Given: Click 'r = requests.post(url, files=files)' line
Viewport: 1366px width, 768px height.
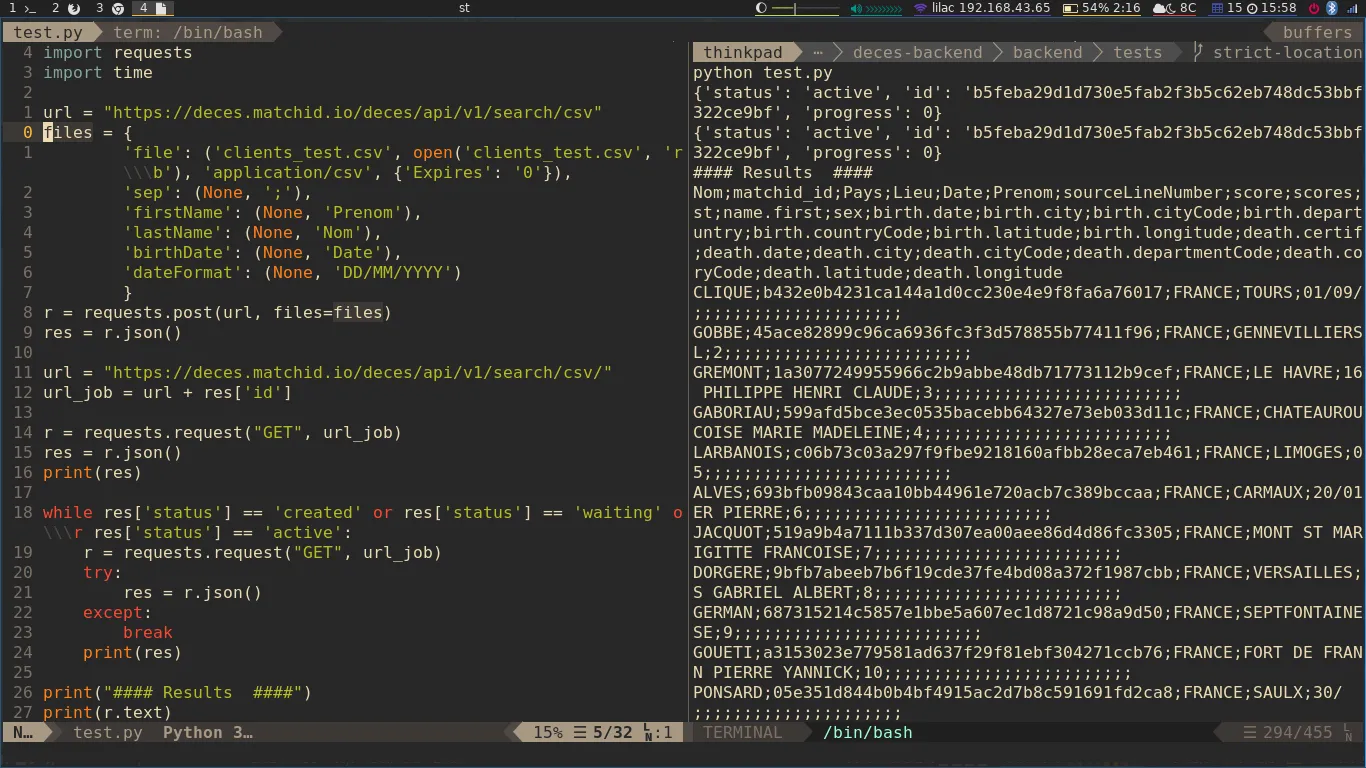Looking at the screenshot, I should pos(217,312).
